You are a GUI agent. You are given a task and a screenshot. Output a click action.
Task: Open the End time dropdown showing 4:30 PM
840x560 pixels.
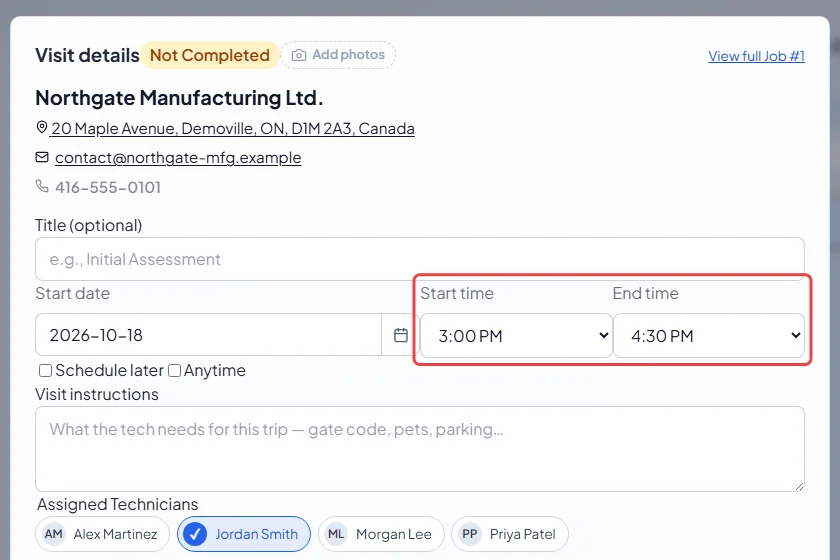(x=709, y=335)
